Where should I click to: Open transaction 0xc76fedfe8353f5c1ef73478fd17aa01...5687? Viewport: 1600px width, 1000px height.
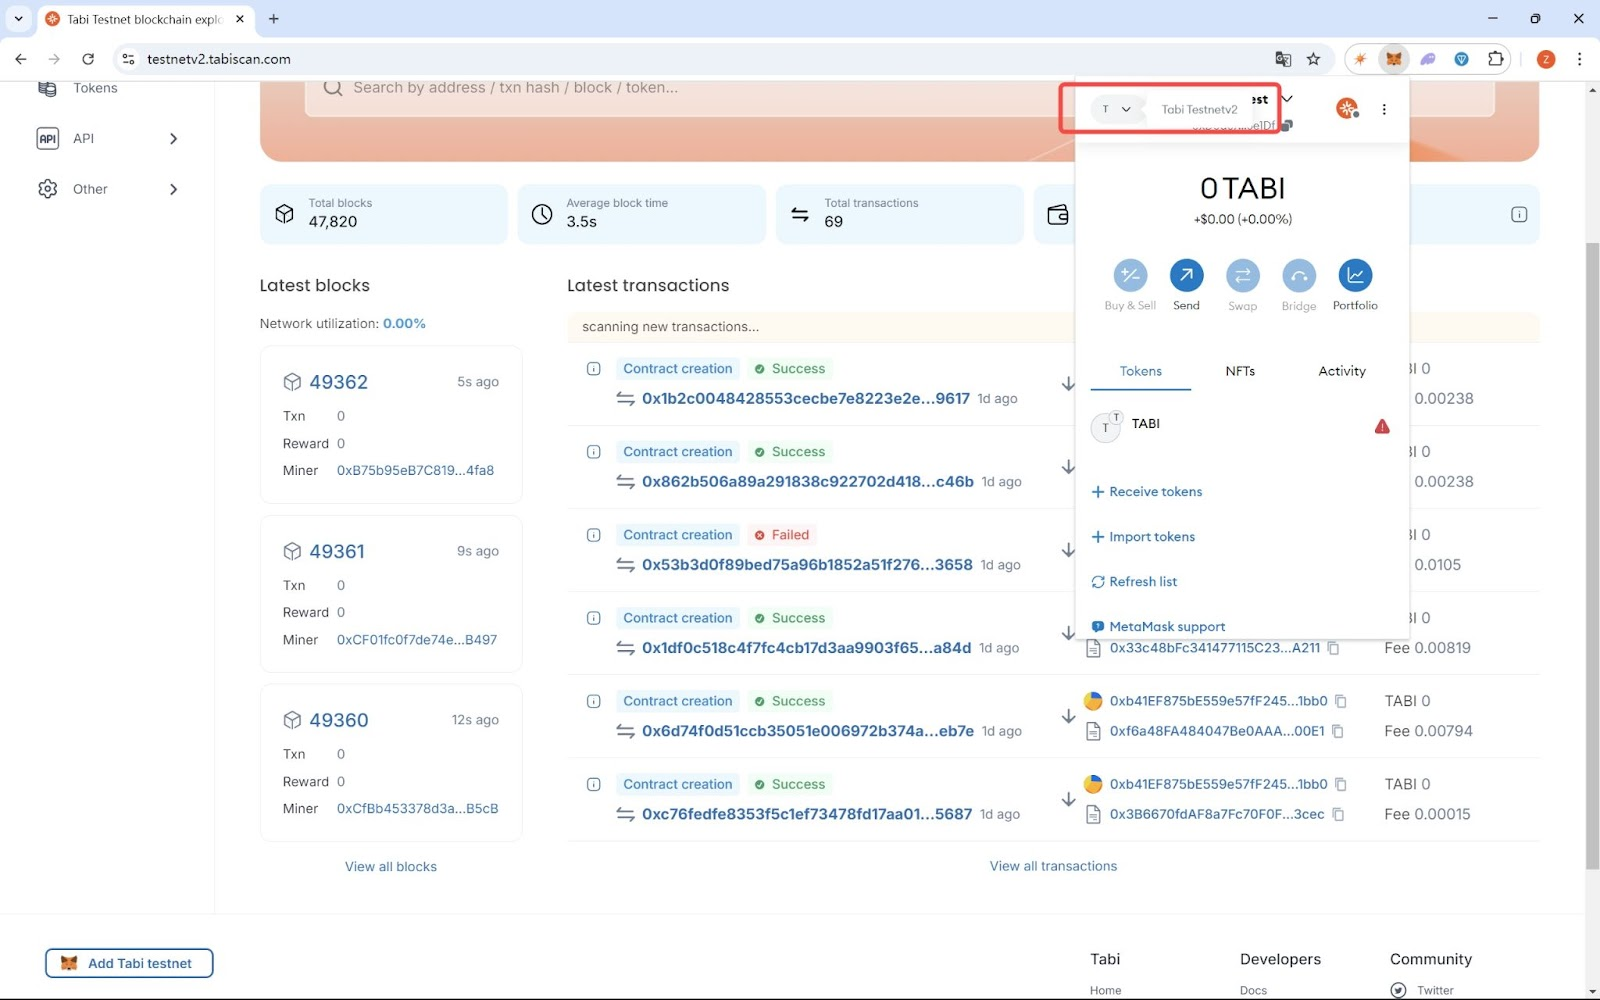pyautogui.click(x=807, y=814)
